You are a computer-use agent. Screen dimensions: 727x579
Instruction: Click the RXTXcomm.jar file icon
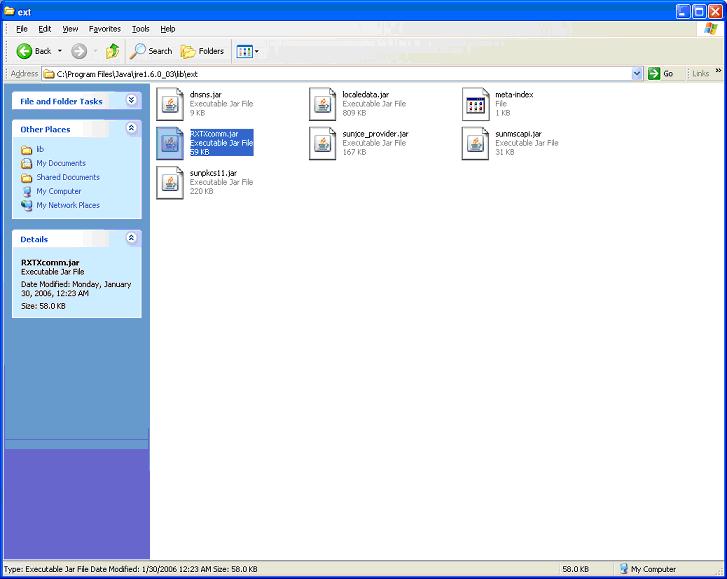click(170, 143)
